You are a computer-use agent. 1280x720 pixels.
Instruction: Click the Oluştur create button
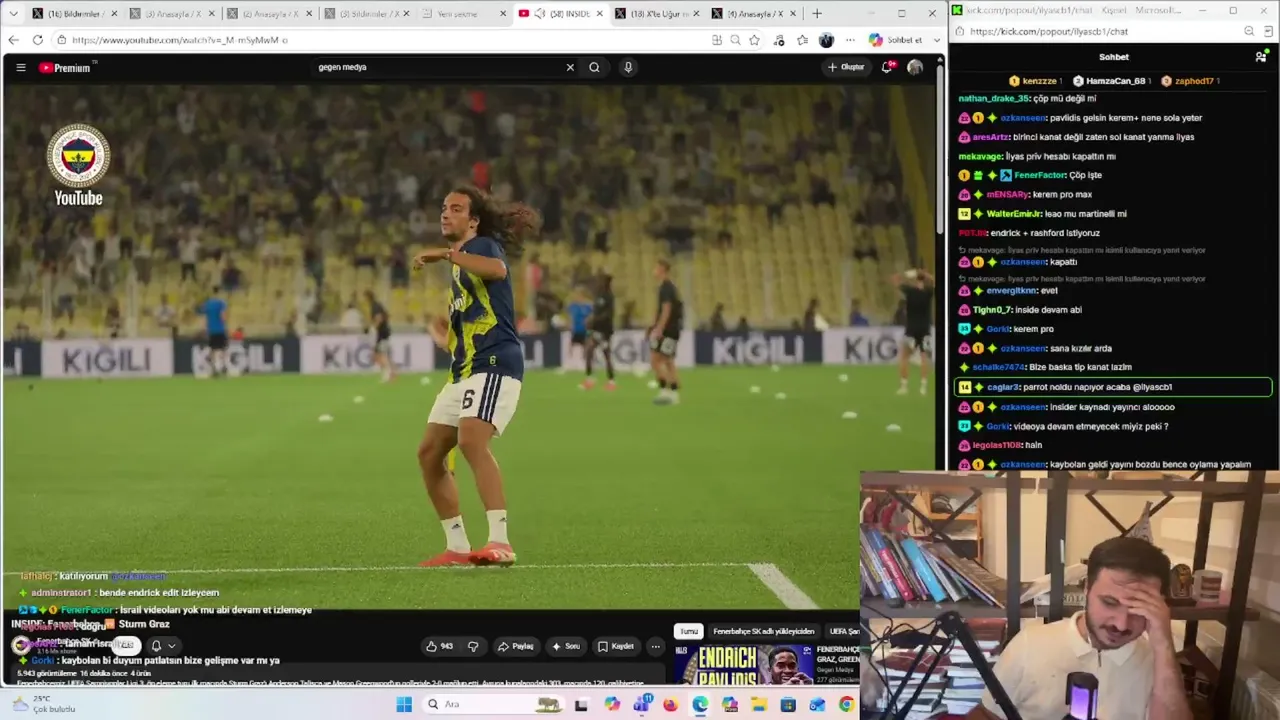[846, 67]
